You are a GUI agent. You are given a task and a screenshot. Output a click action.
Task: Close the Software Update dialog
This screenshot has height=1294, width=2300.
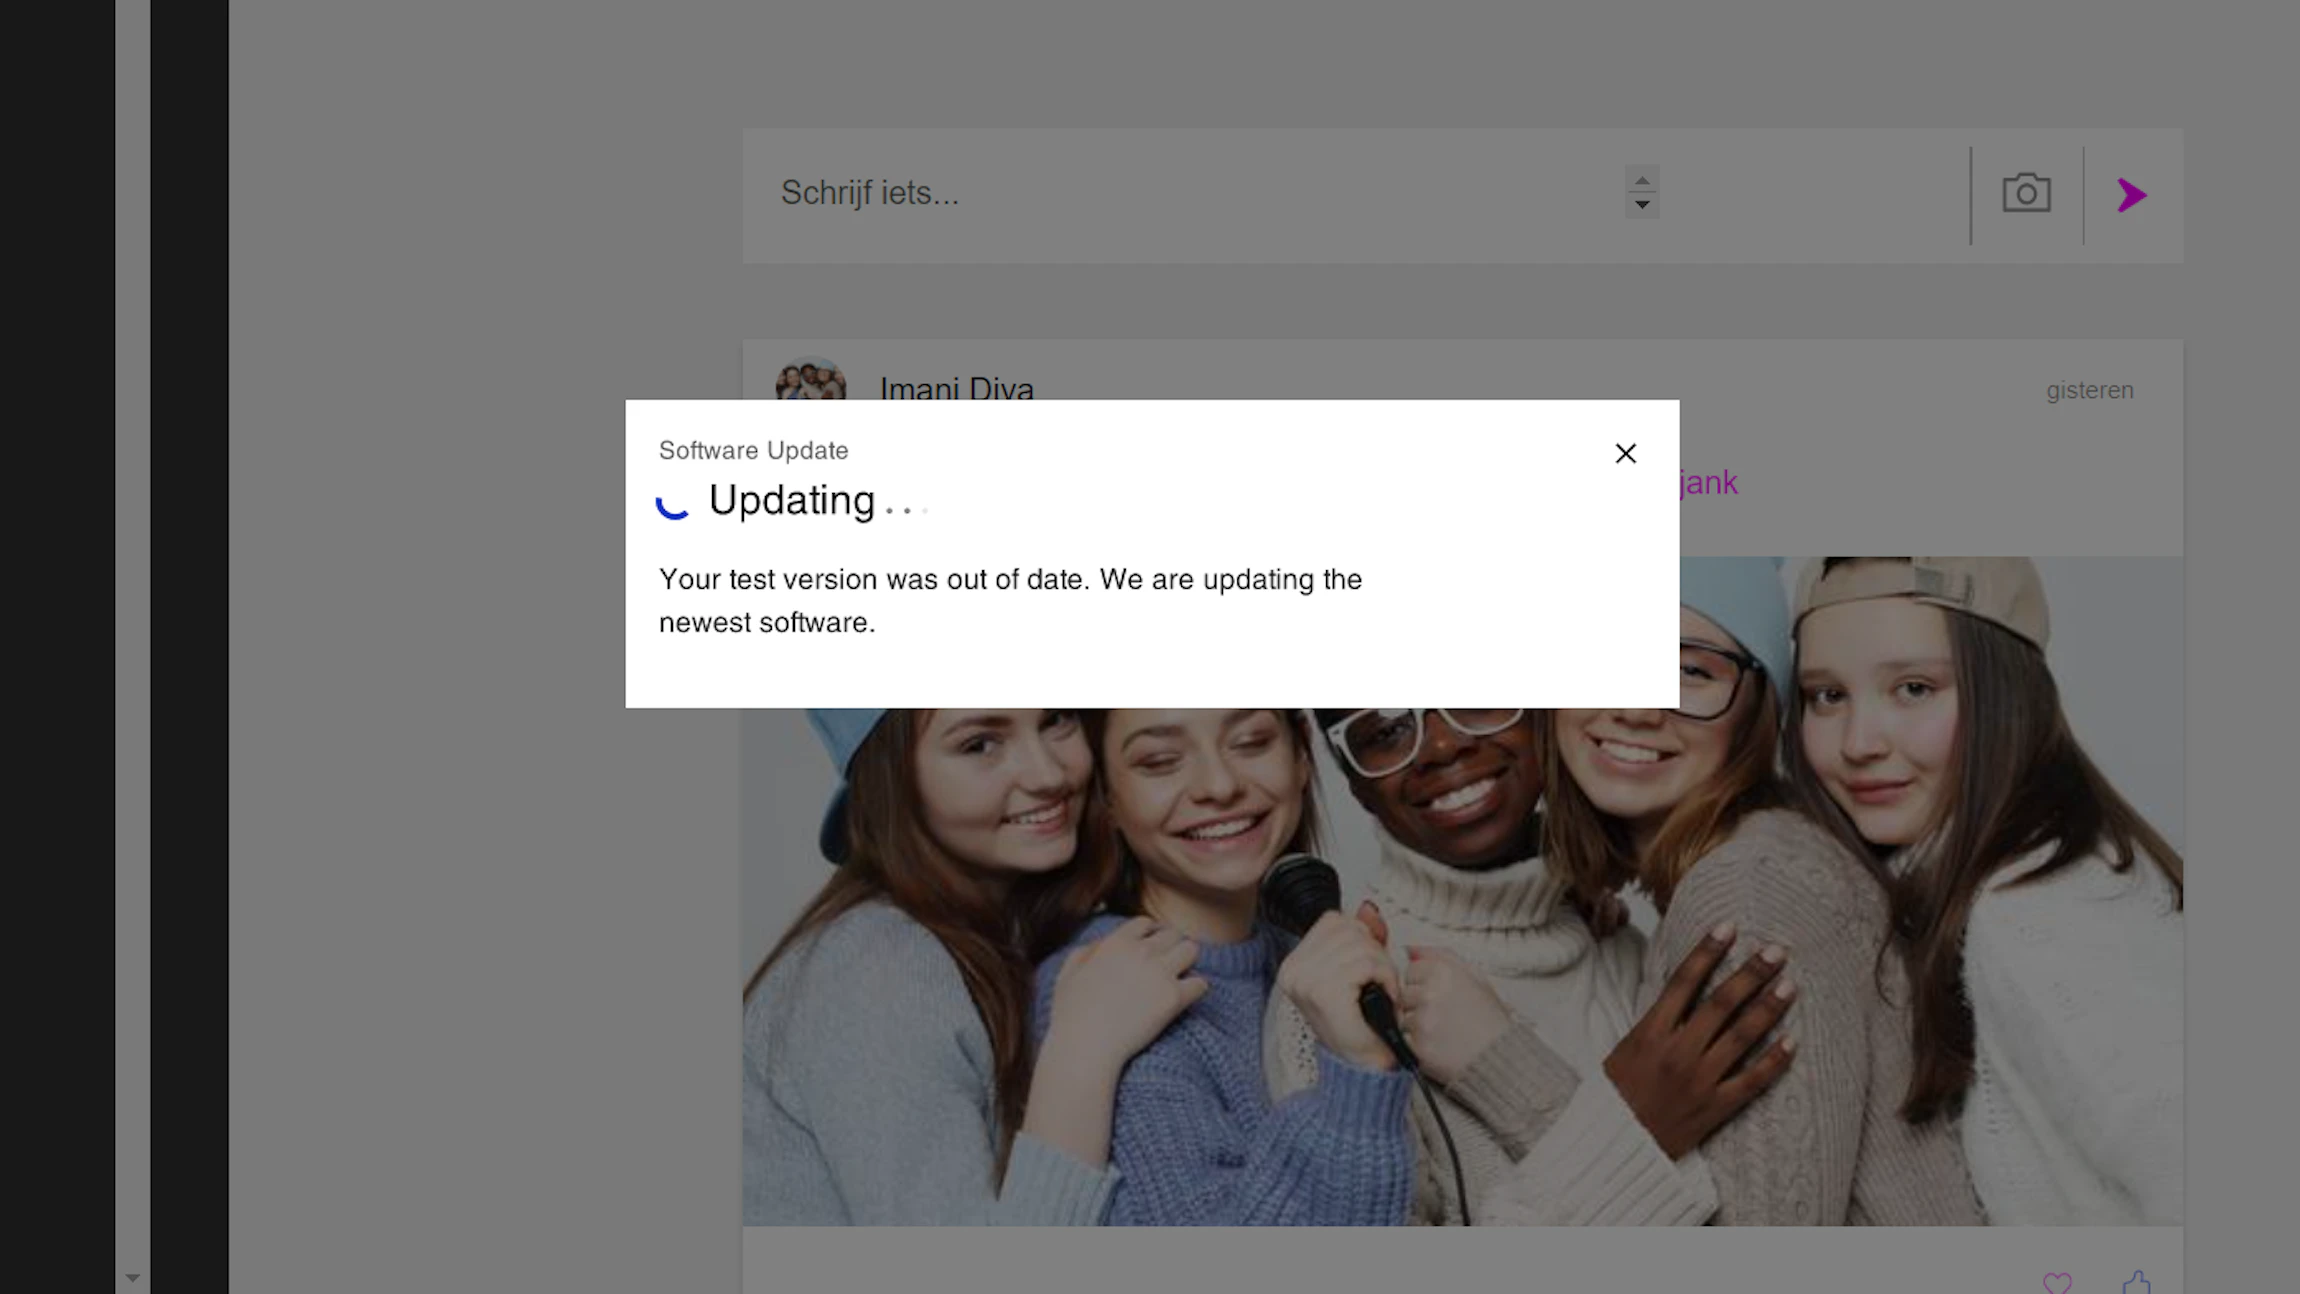point(1625,453)
